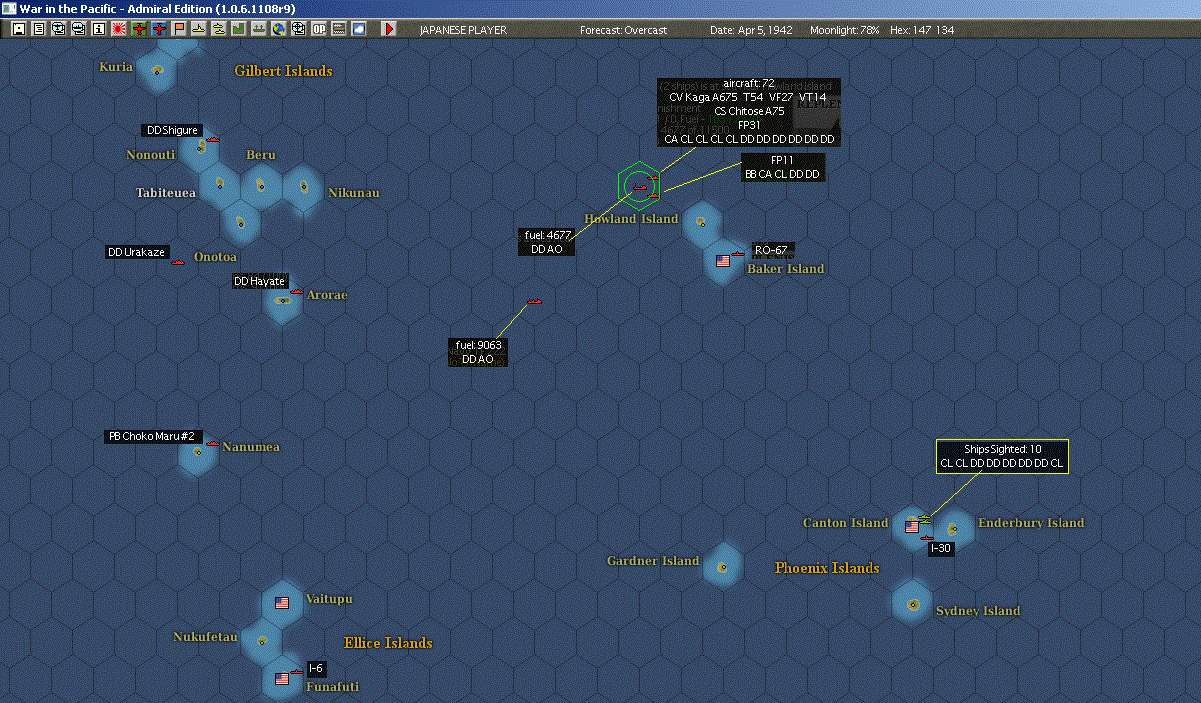Click sighted Allied ships icon at Canton

[925, 518]
